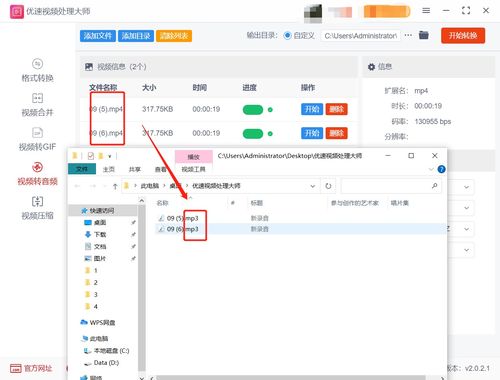The image size is (500, 380).
Task: Open folder 1 in the navigation pane
Action: (x=95, y=270)
